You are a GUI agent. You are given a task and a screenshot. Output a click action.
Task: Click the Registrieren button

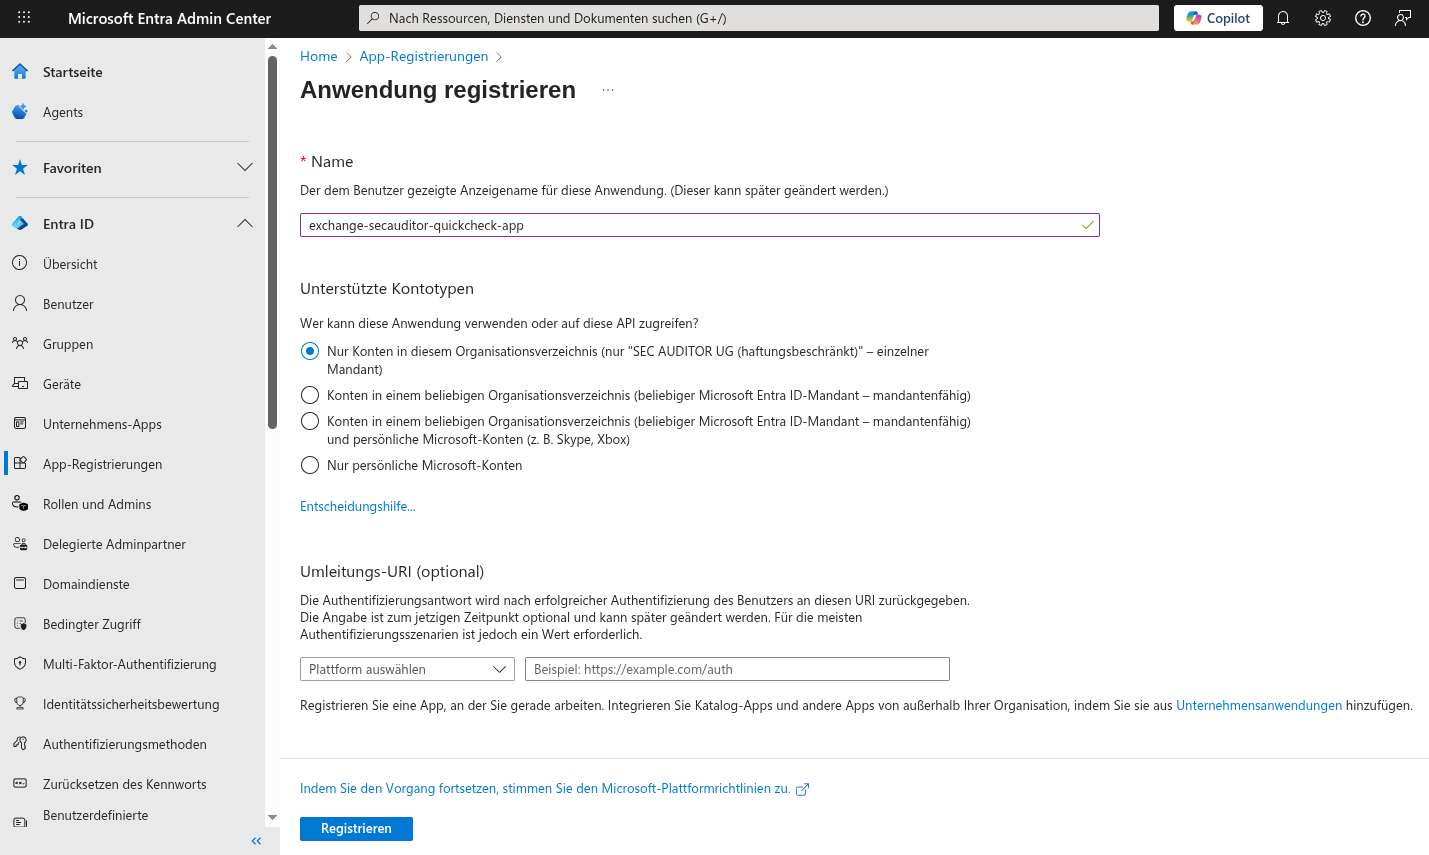[x=356, y=828]
